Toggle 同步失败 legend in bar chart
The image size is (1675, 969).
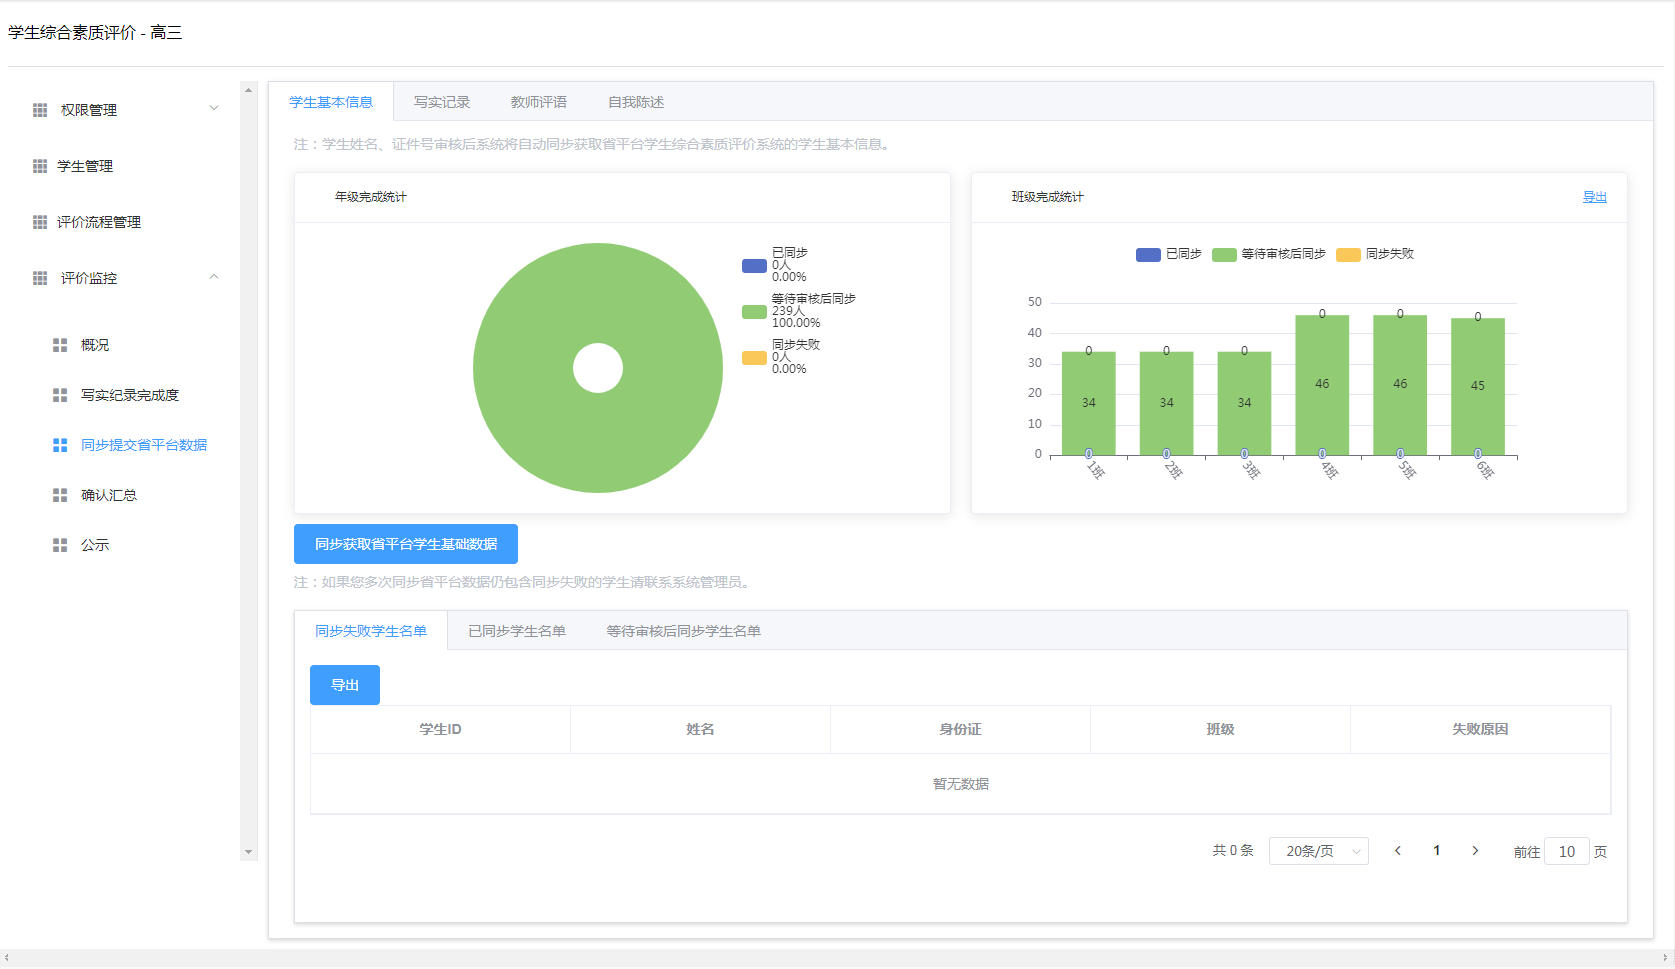tap(1375, 254)
